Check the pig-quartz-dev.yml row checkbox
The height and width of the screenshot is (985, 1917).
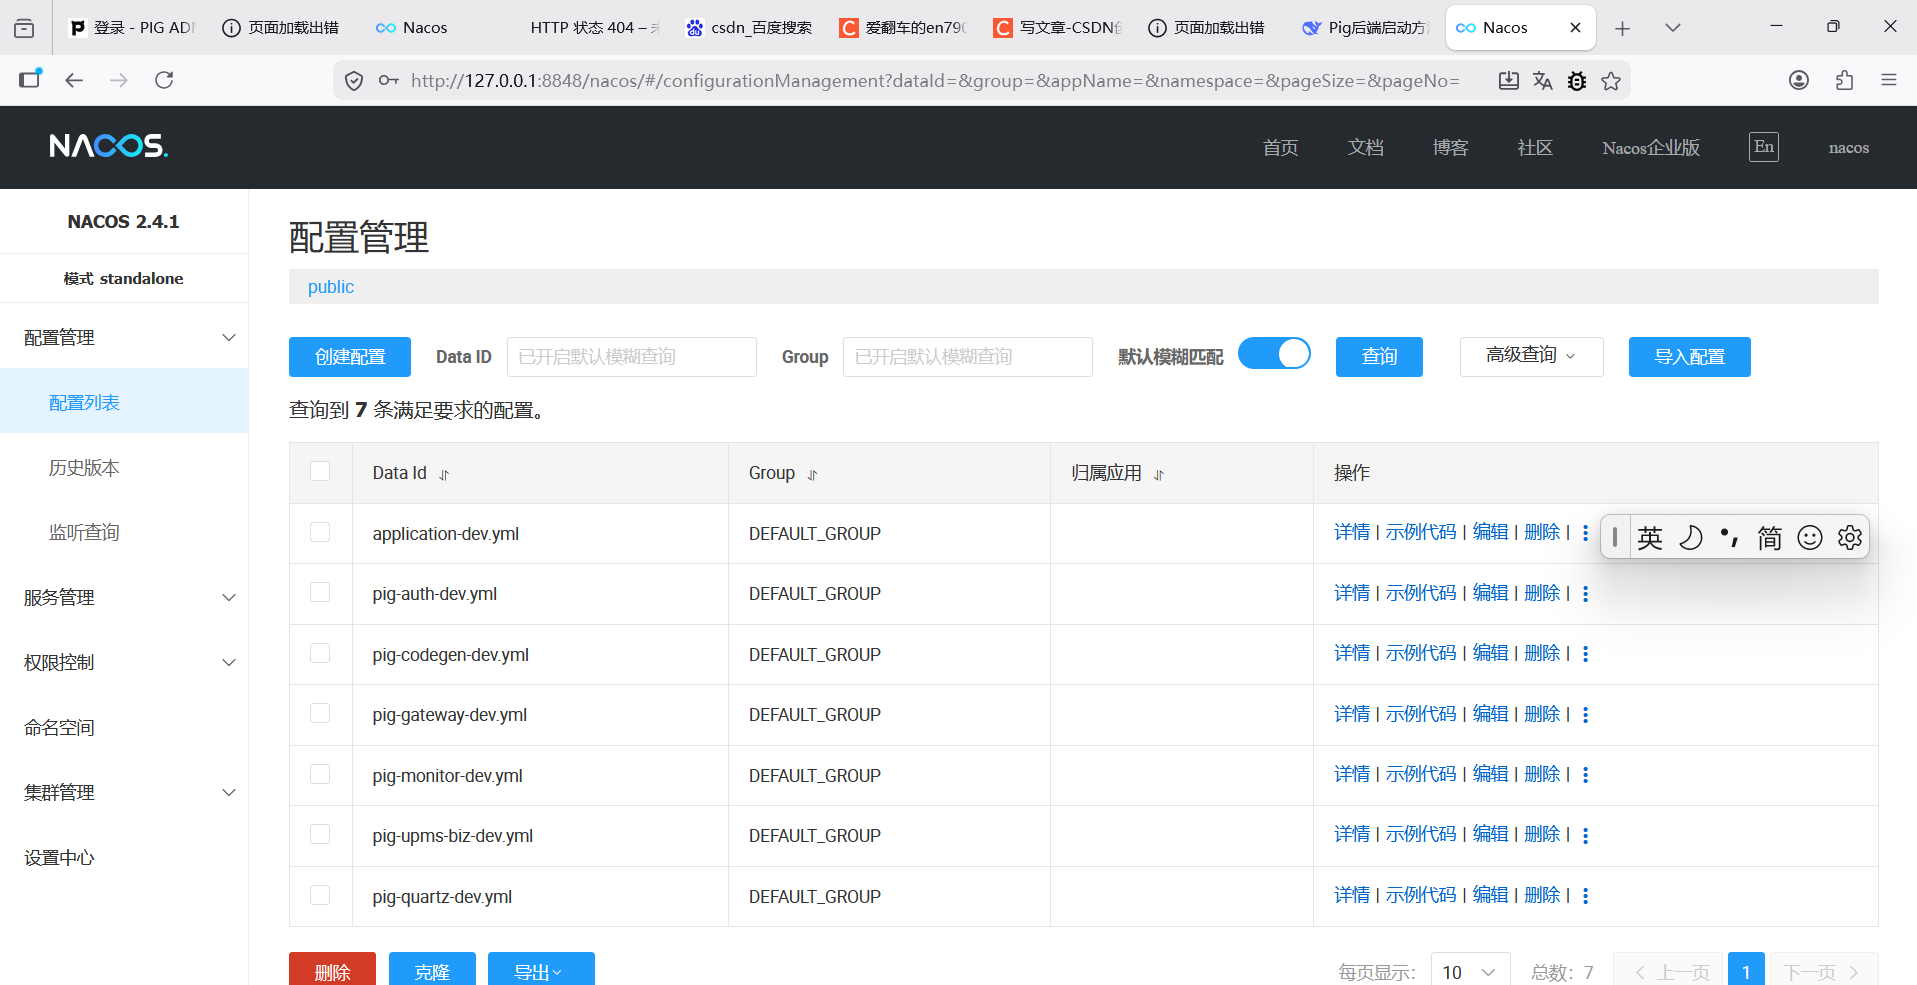coord(320,895)
